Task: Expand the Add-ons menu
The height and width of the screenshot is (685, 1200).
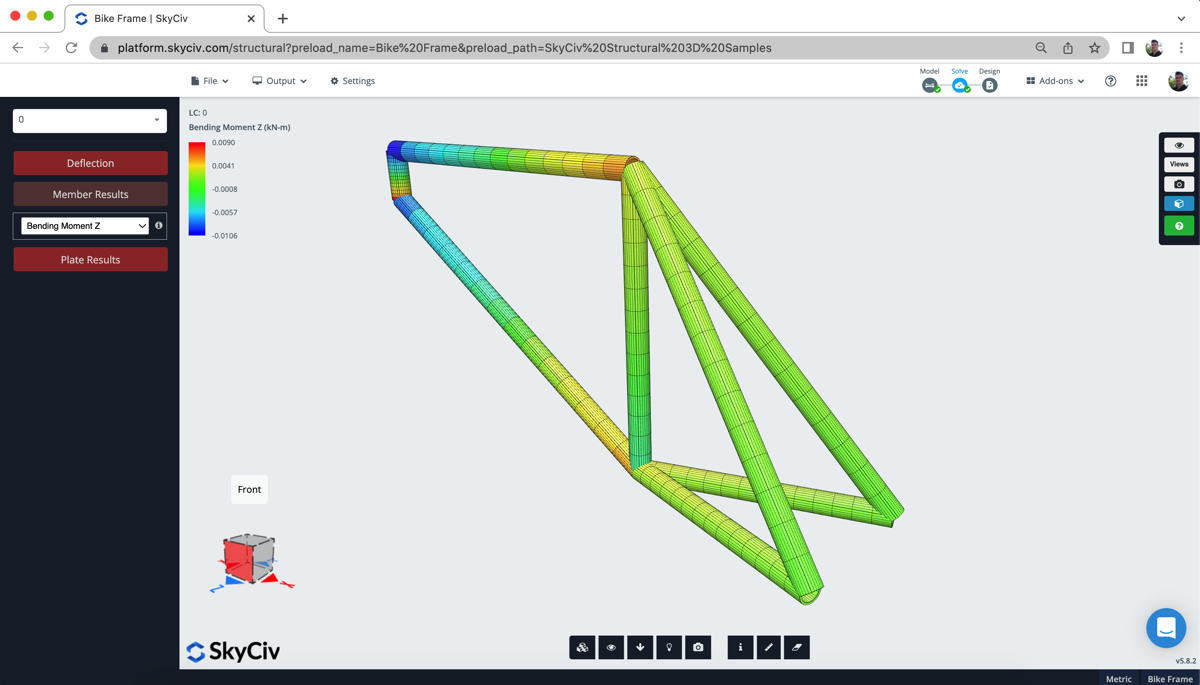Action: 1054,80
